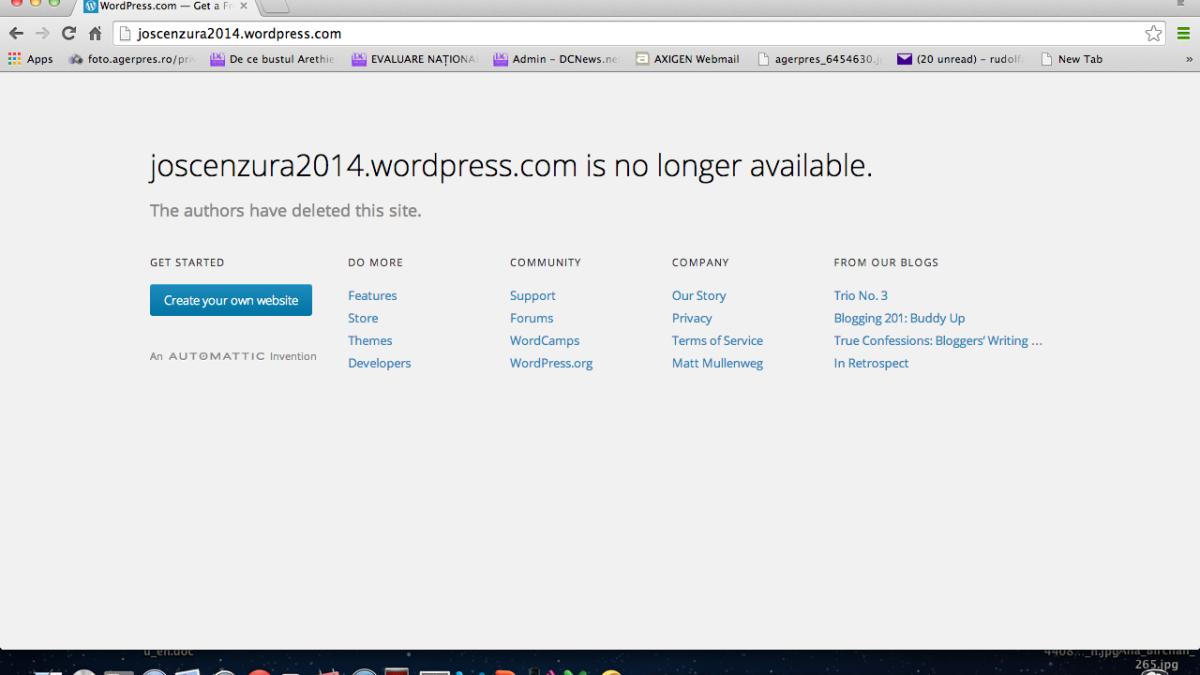The height and width of the screenshot is (675, 1200).
Task: Open the Chrome menu icon at top right
Action: [x=1184, y=32]
